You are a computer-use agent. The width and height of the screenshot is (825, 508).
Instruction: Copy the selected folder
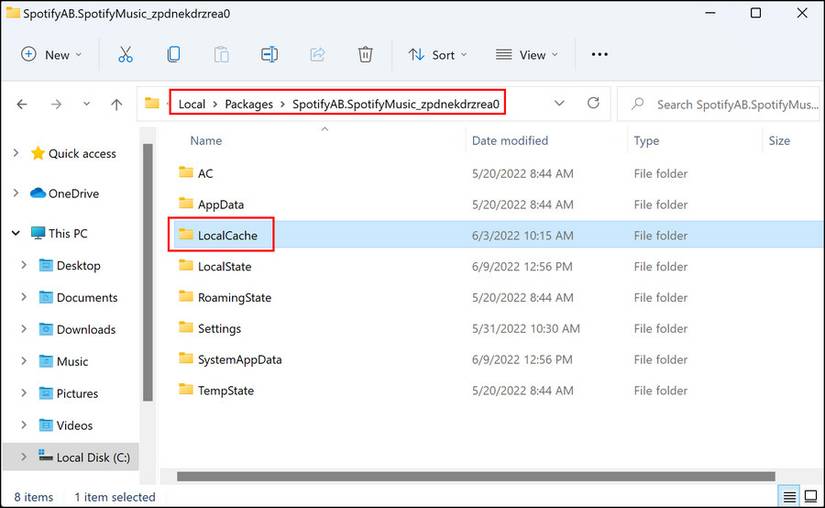(x=174, y=55)
